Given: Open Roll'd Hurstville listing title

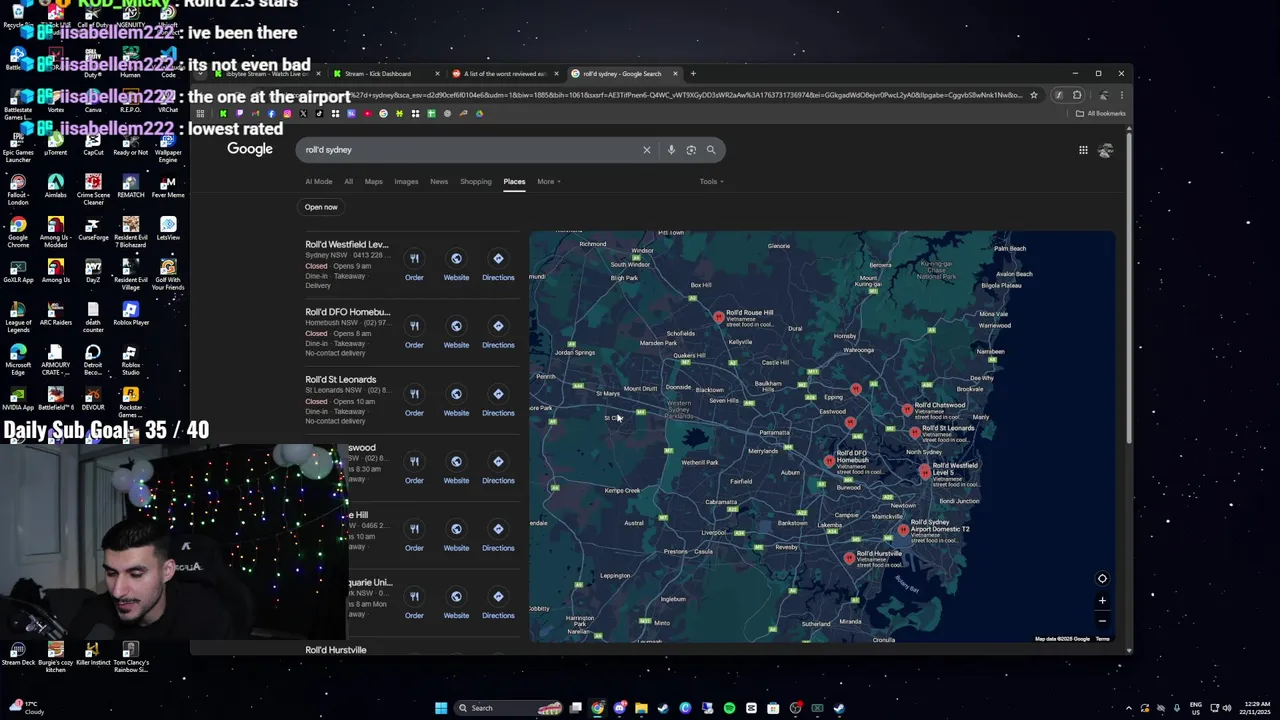Looking at the screenshot, I should (x=336, y=650).
